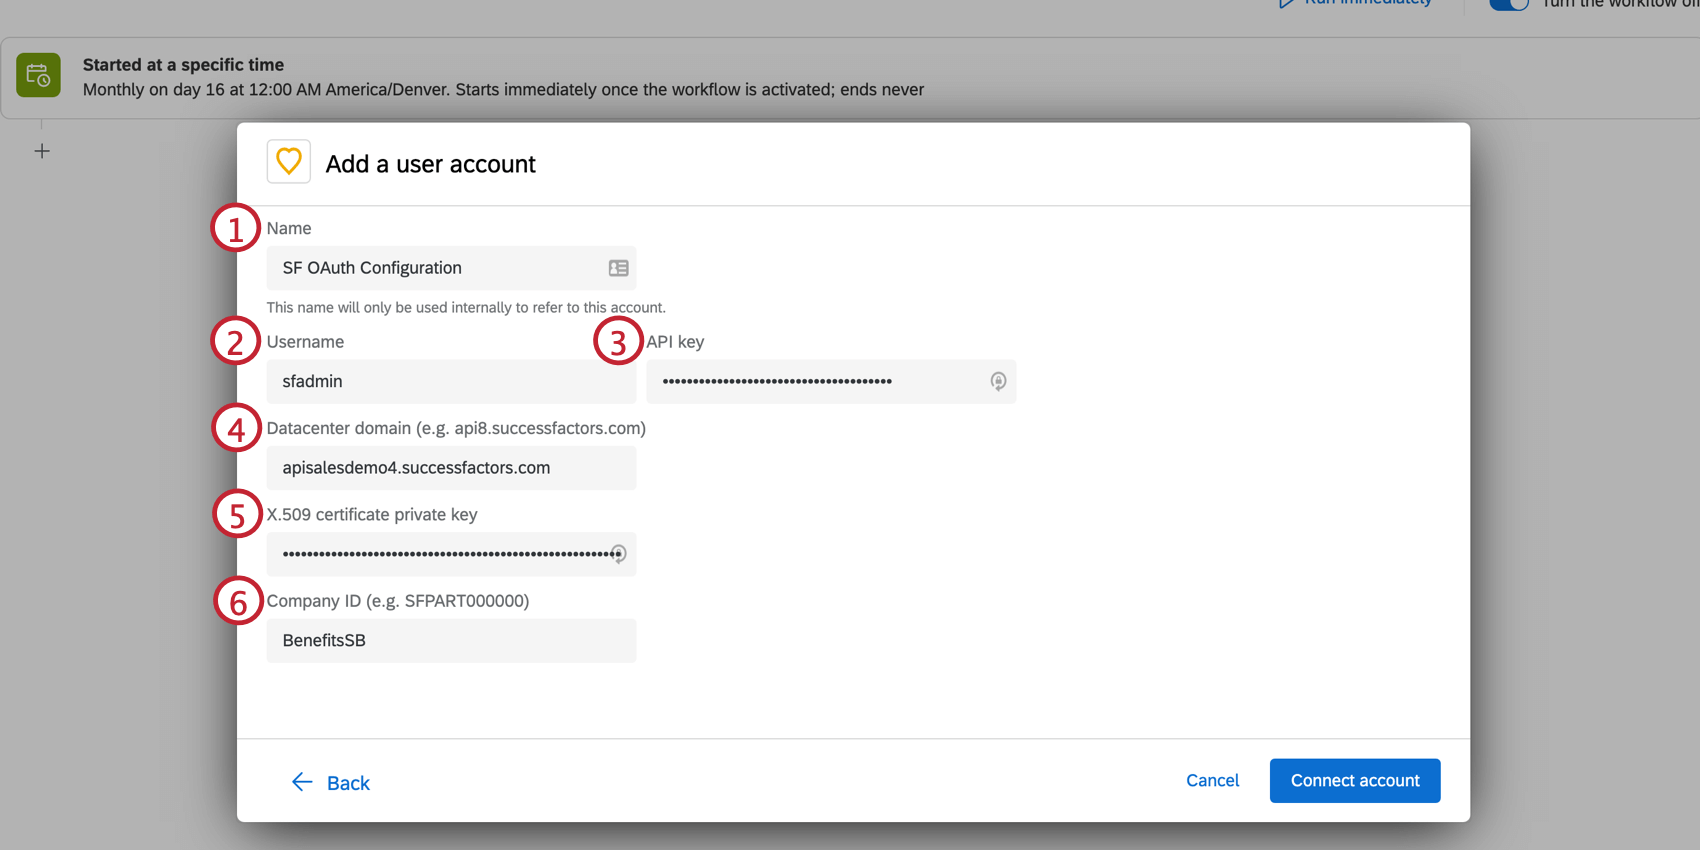Image resolution: width=1700 pixels, height=850 pixels.
Task: Click the back arrow icon
Action: [x=302, y=782]
